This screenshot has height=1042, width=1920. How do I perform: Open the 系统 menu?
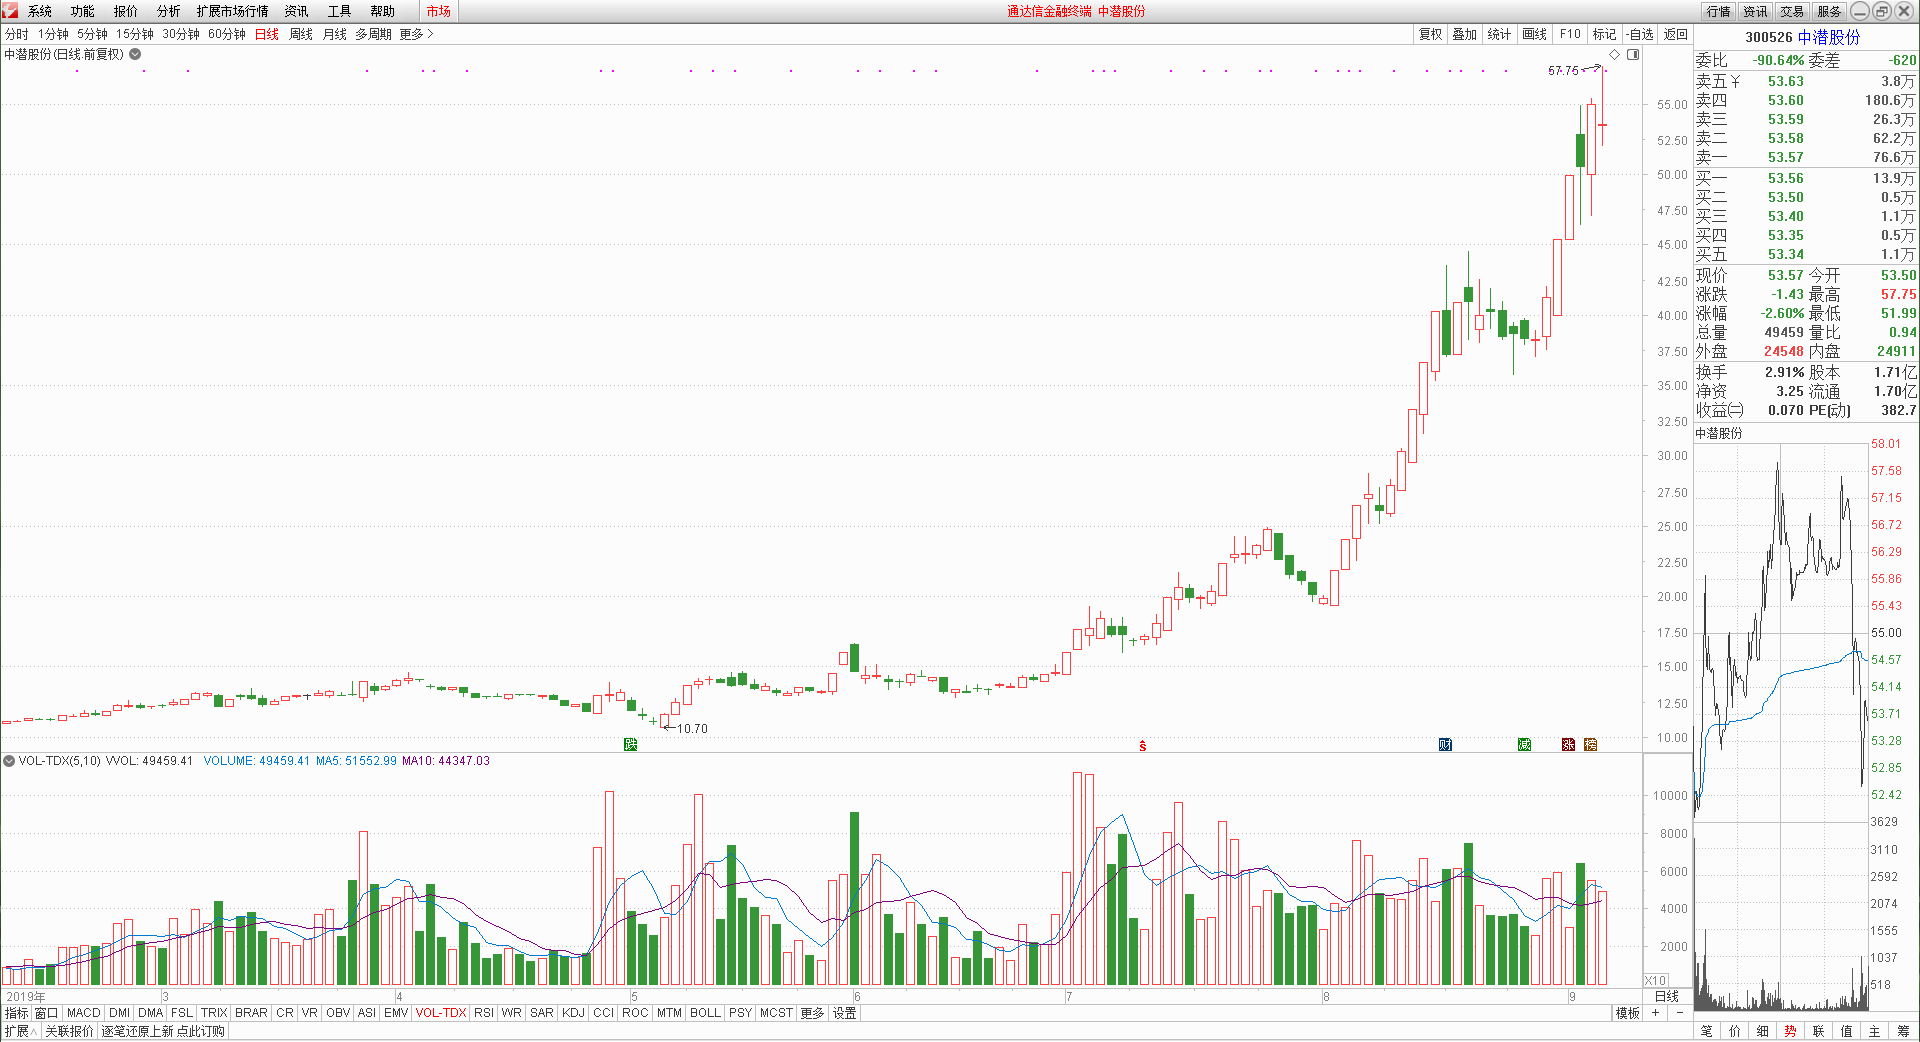(40, 11)
